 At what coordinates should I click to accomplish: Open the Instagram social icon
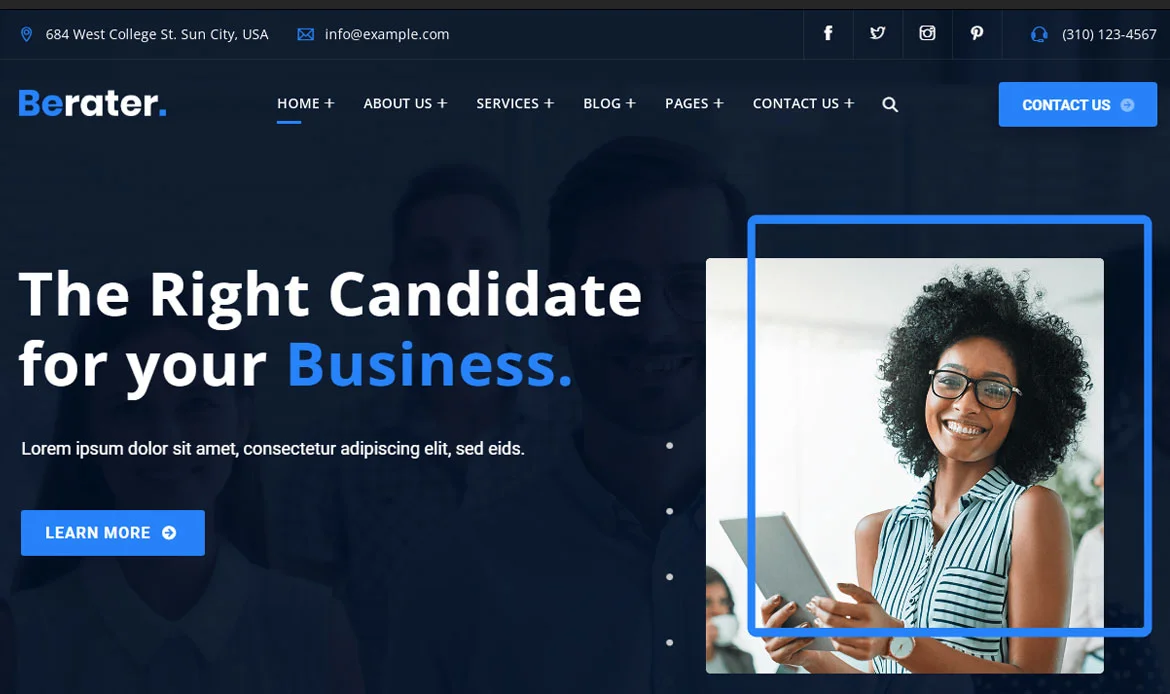click(x=927, y=33)
